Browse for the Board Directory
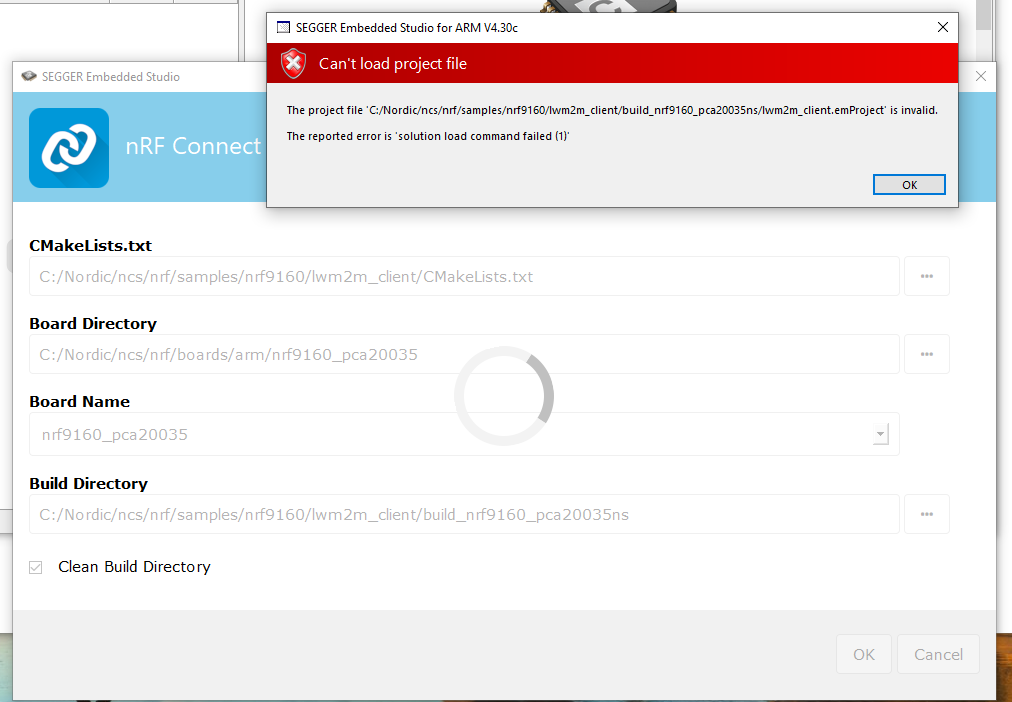Image resolution: width=1012 pixels, height=702 pixels. [926, 354]
